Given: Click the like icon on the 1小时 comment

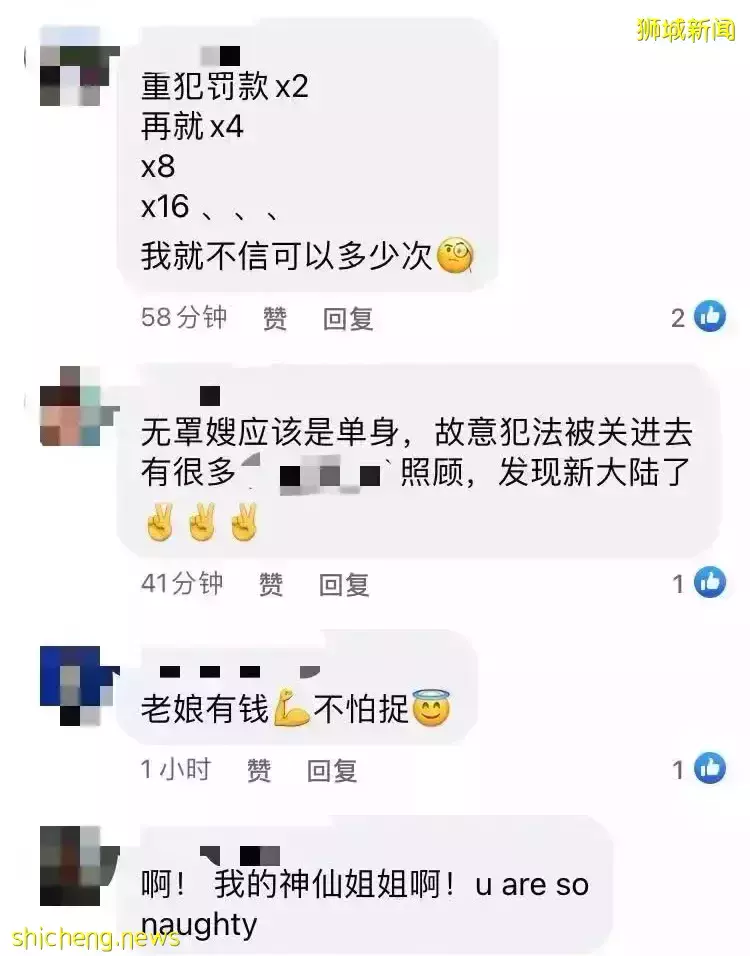Looking at the screenshot, I should click(710, 768).
